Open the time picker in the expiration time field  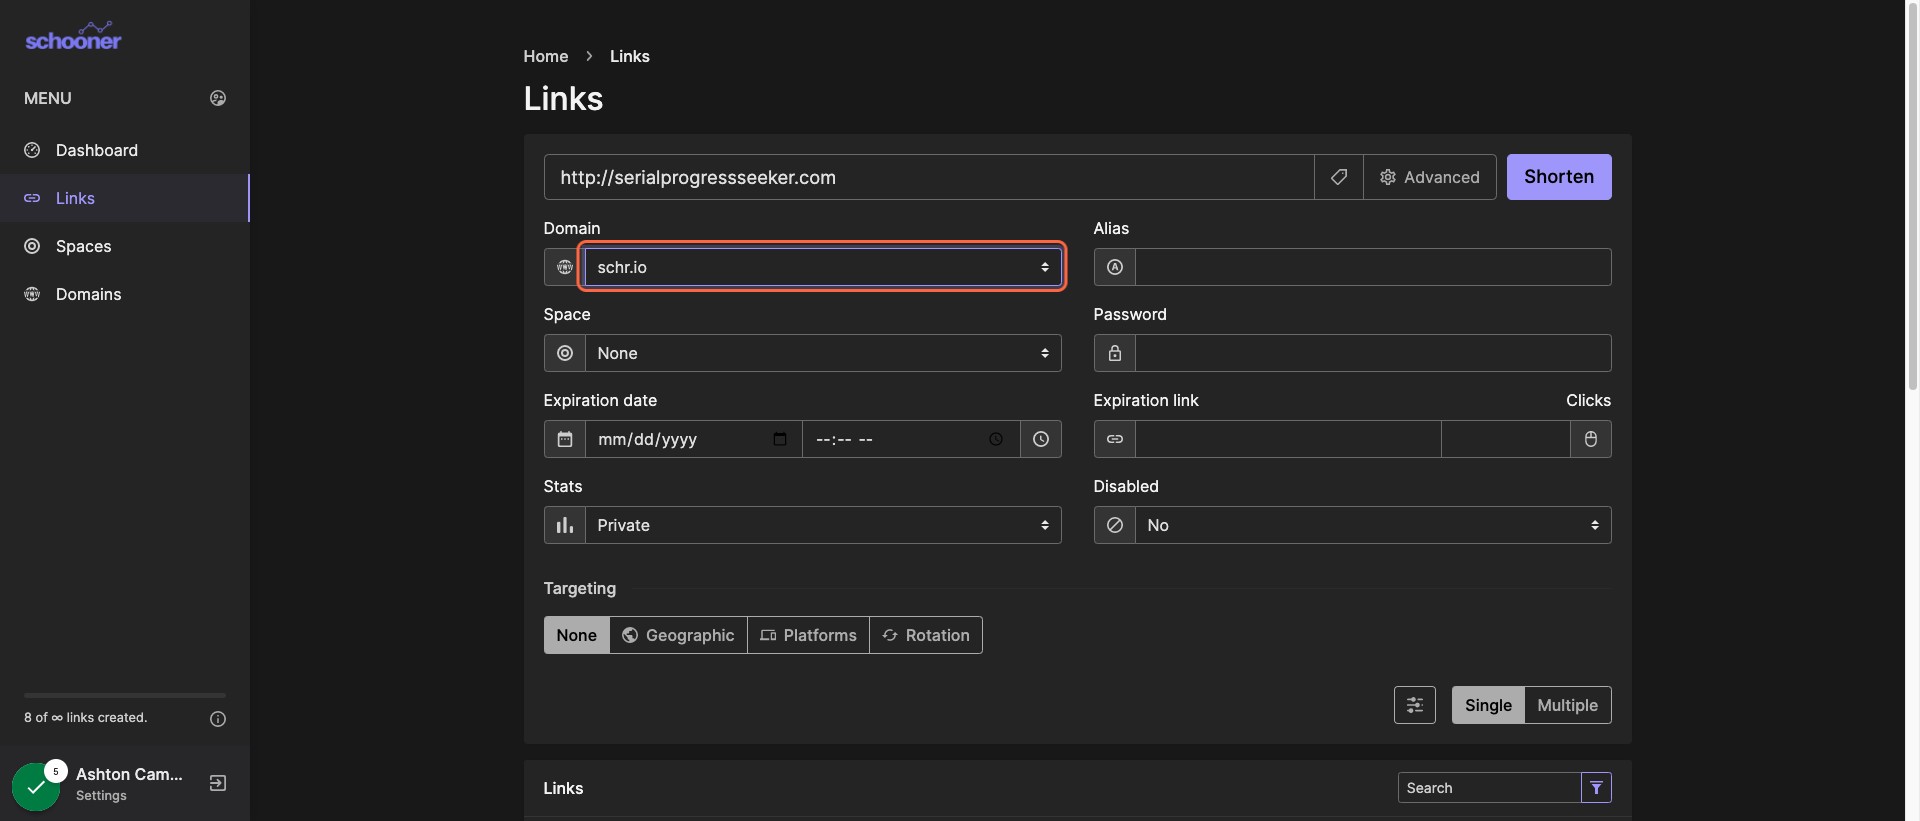996,439
